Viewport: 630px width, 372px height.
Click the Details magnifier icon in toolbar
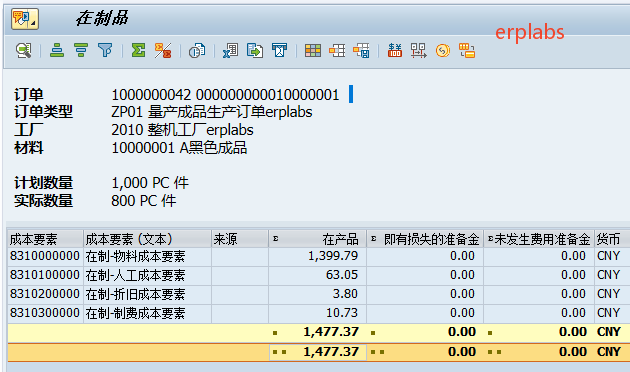pyautogui.click(x=24, y=51)
